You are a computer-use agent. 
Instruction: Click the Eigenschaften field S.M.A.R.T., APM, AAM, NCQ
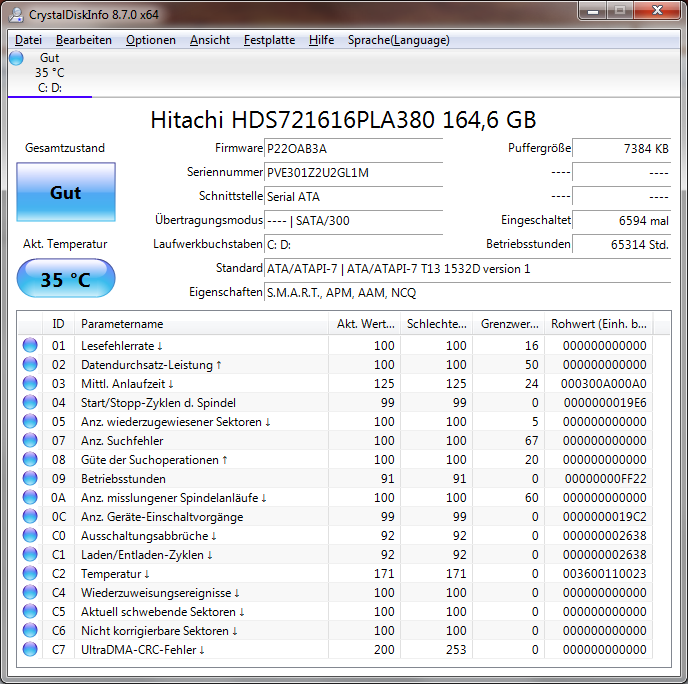point(467,292)
